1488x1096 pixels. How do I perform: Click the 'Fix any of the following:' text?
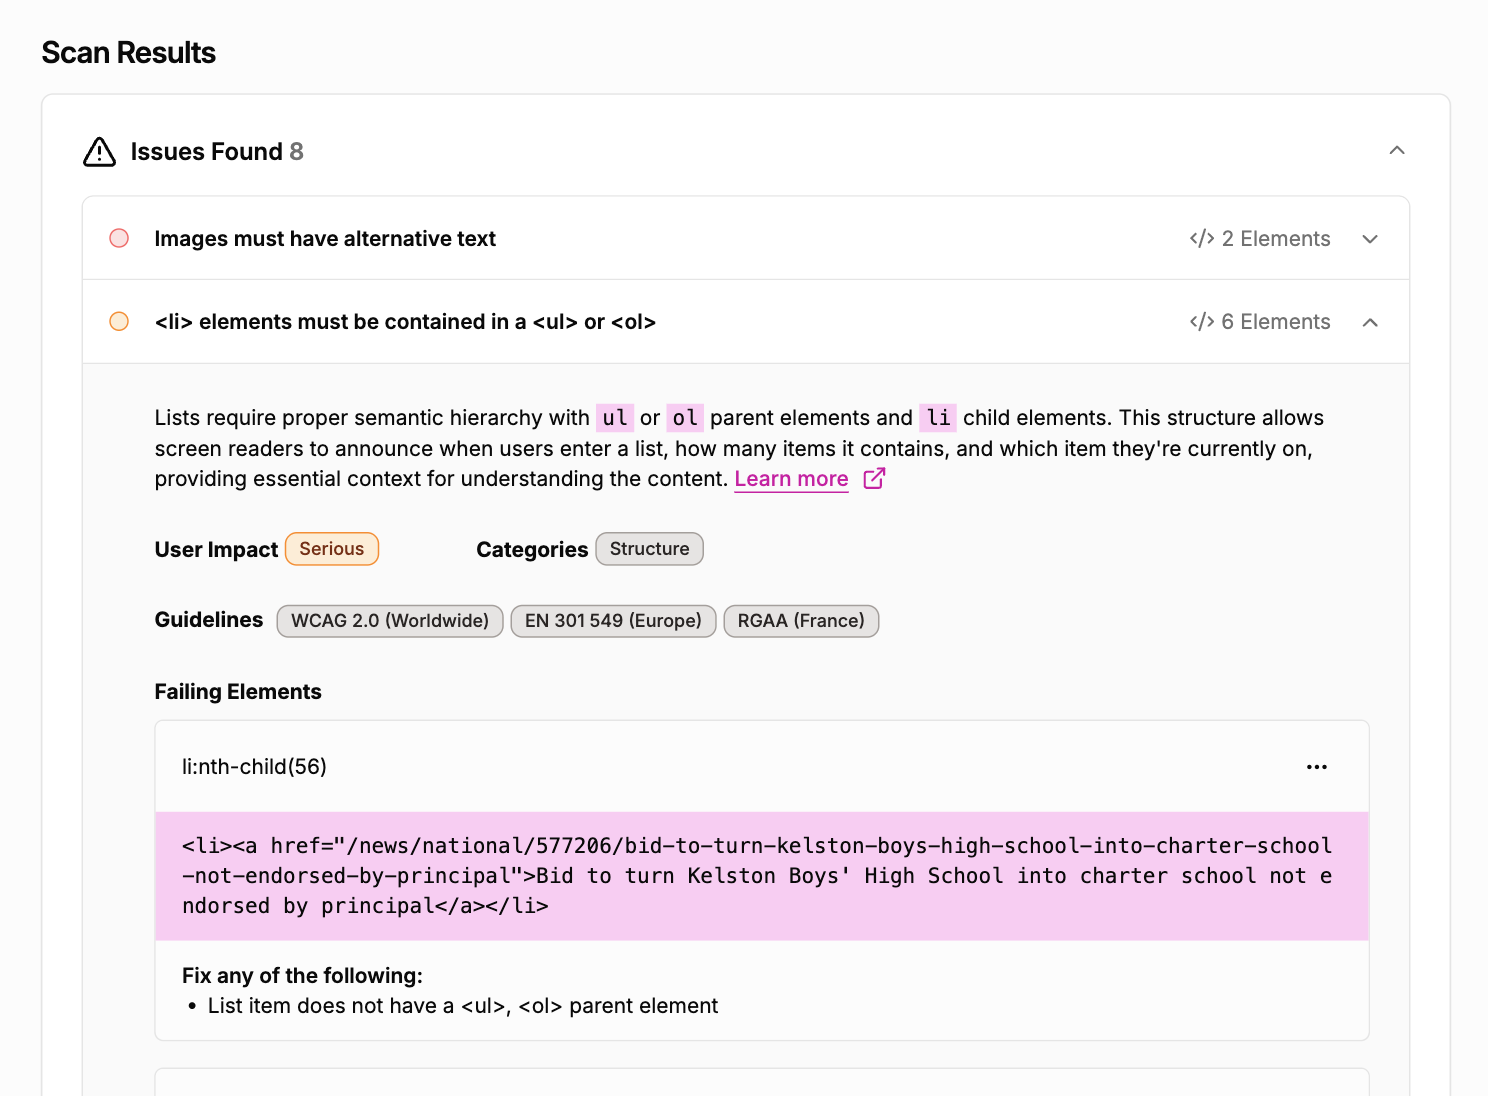(x=302, y=976)
